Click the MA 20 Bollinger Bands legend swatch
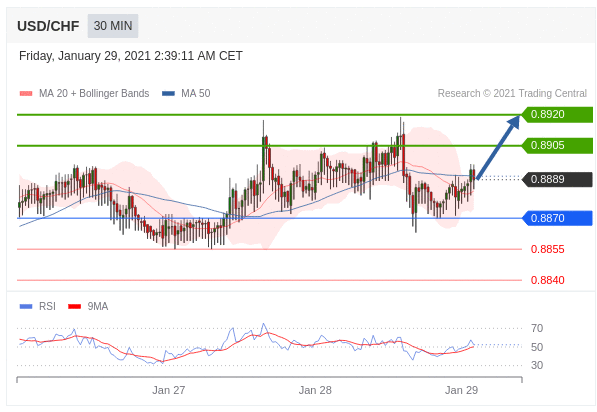This screenshot has height=412, width=597. pos(26,93)
